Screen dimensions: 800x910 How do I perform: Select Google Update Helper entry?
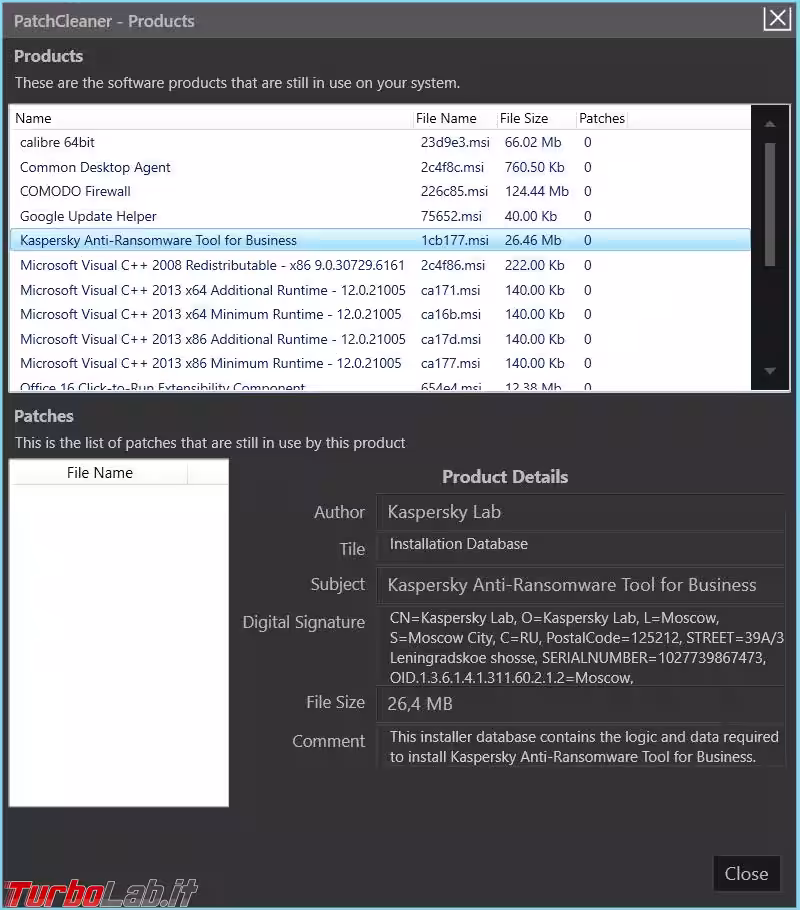tap(88, 216)
